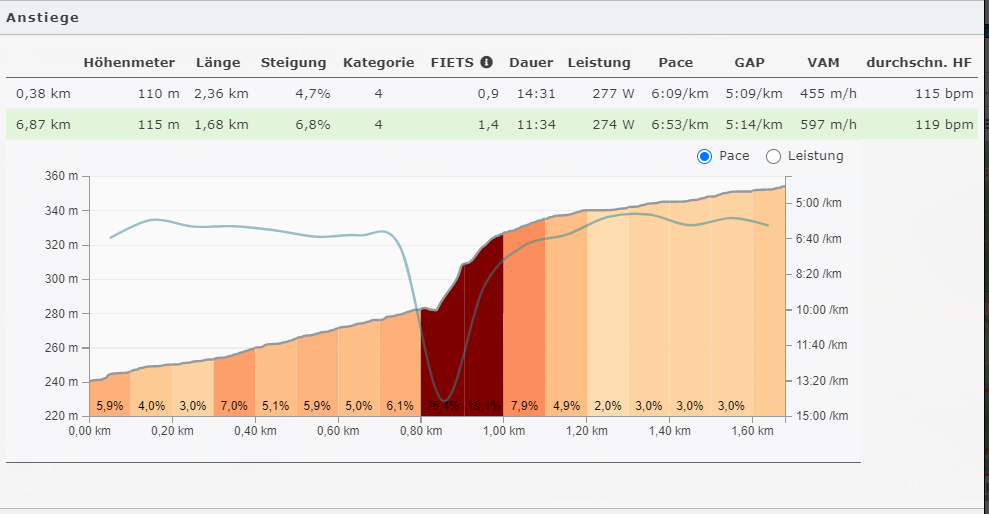
Task: Click the VAM column header
Action: [x=822, y=62]
